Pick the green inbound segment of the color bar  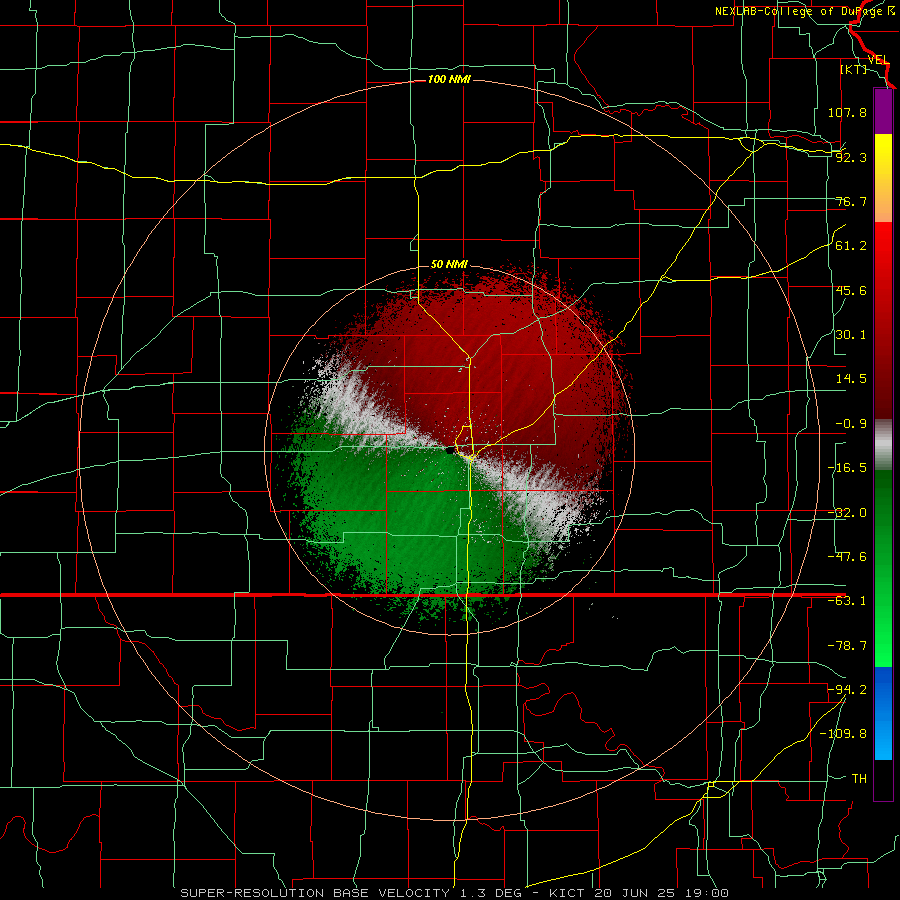tap(883, 568)
